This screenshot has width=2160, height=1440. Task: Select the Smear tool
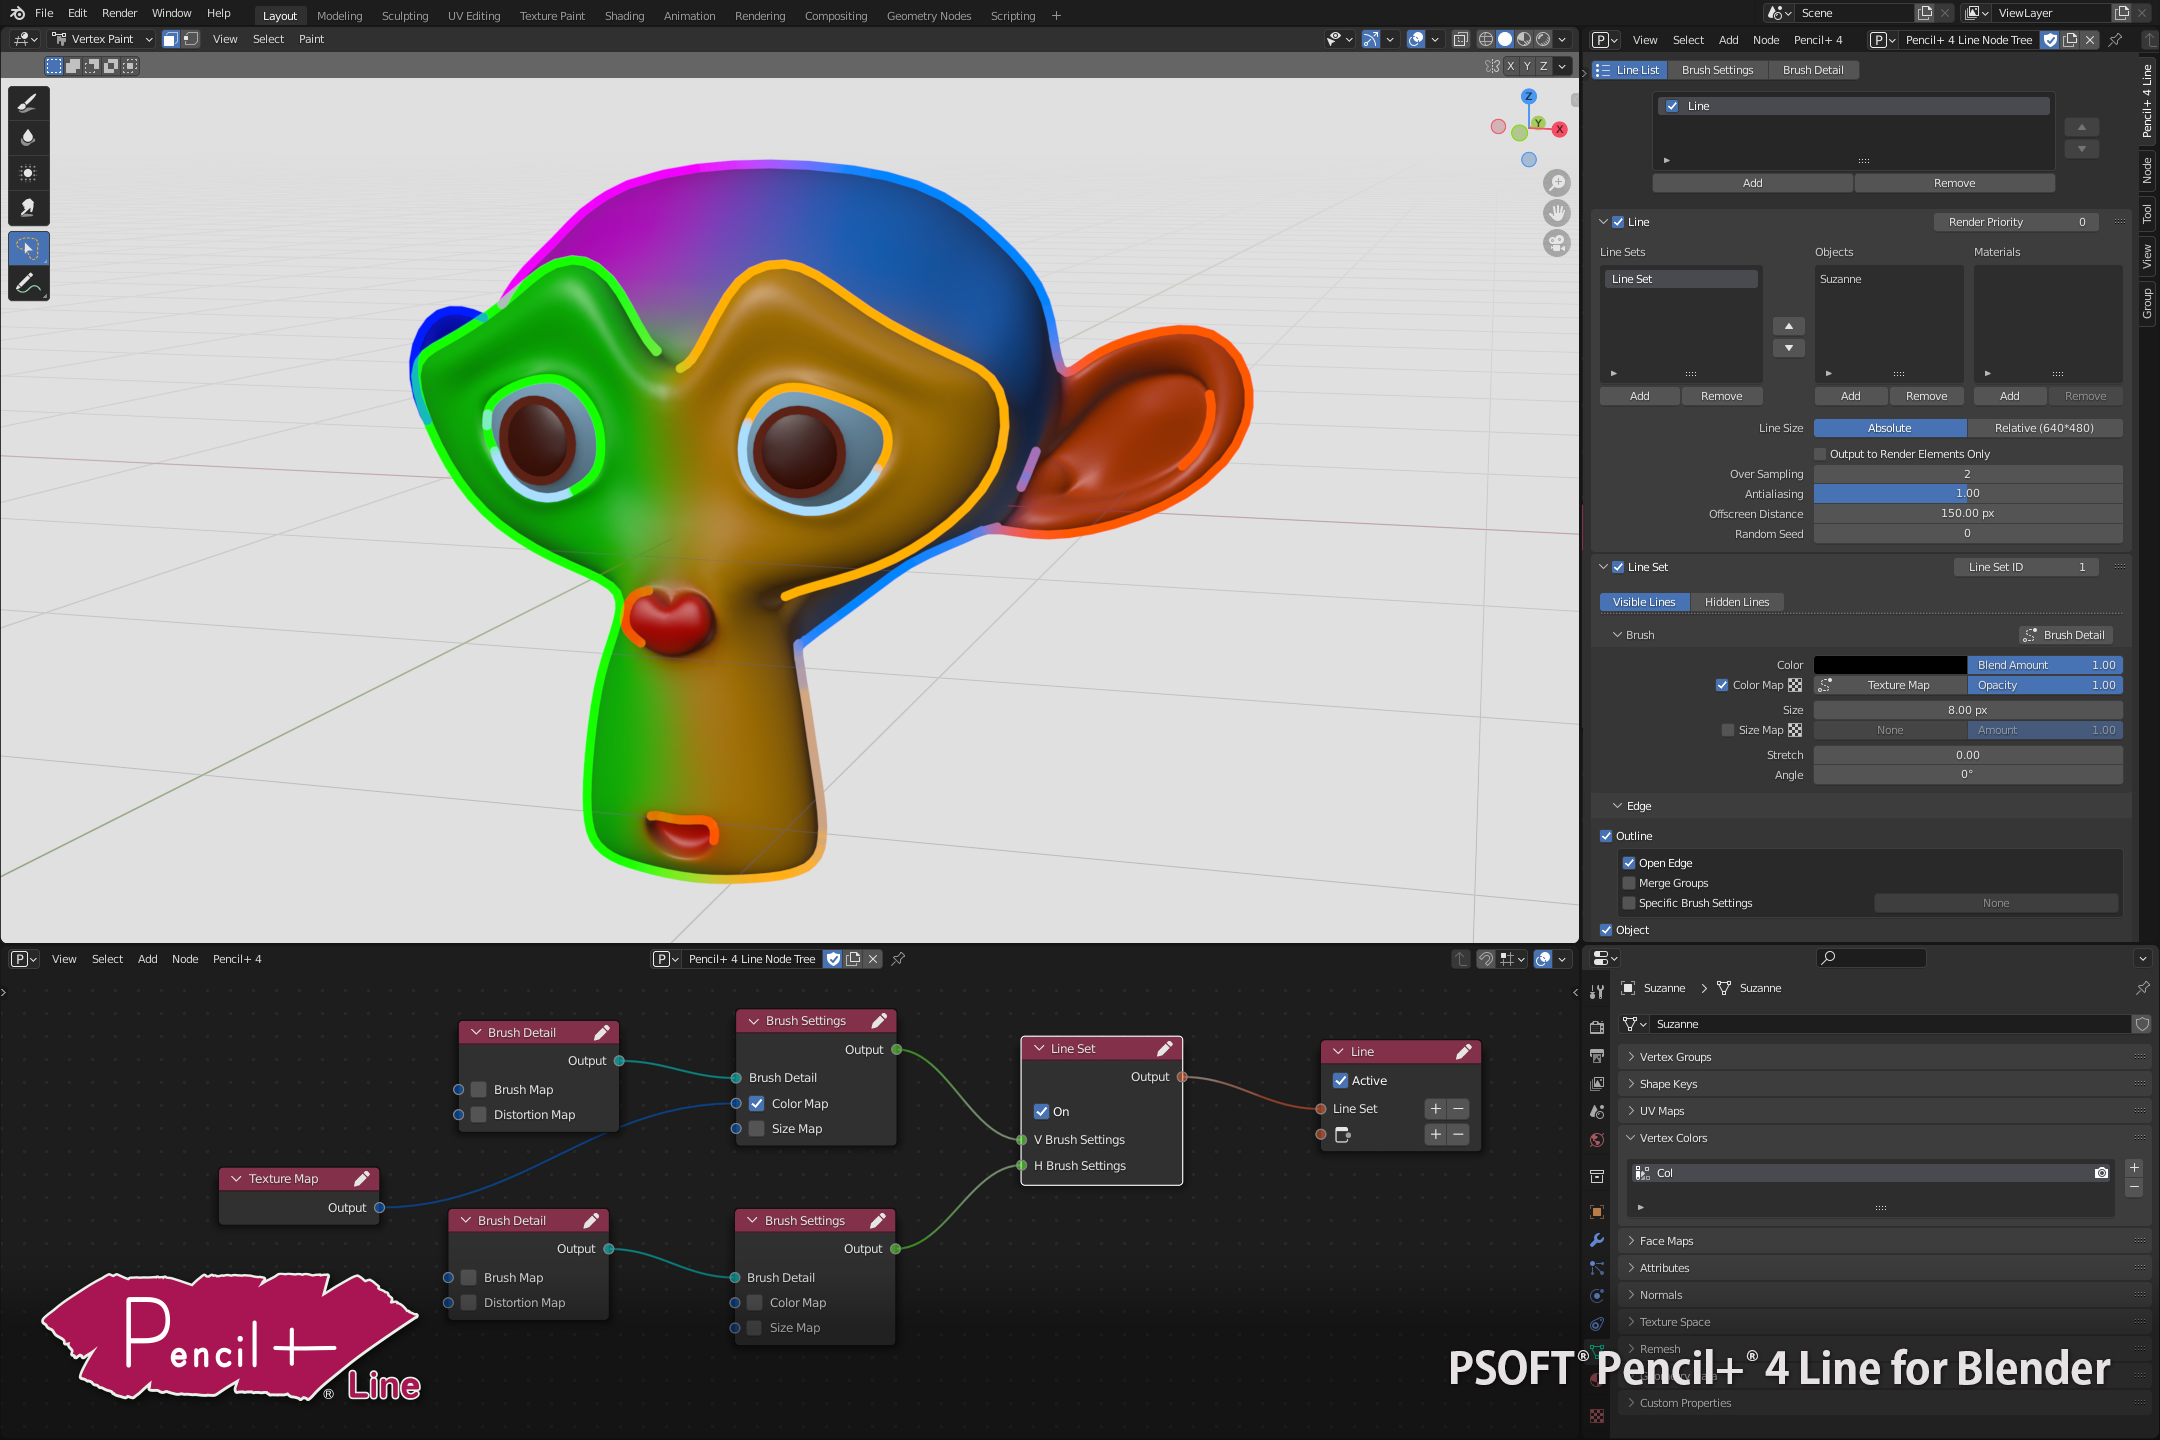[28, 208]
